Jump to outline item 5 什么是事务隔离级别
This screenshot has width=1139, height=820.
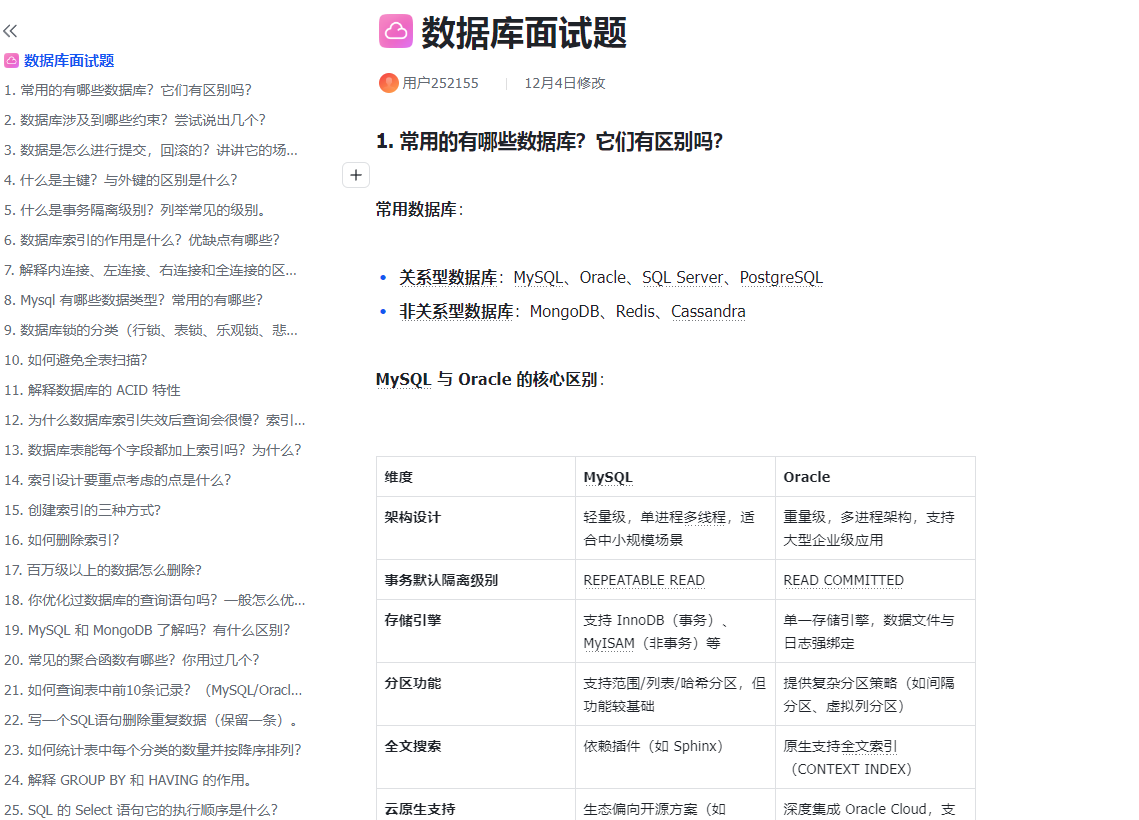click(135, 210)
